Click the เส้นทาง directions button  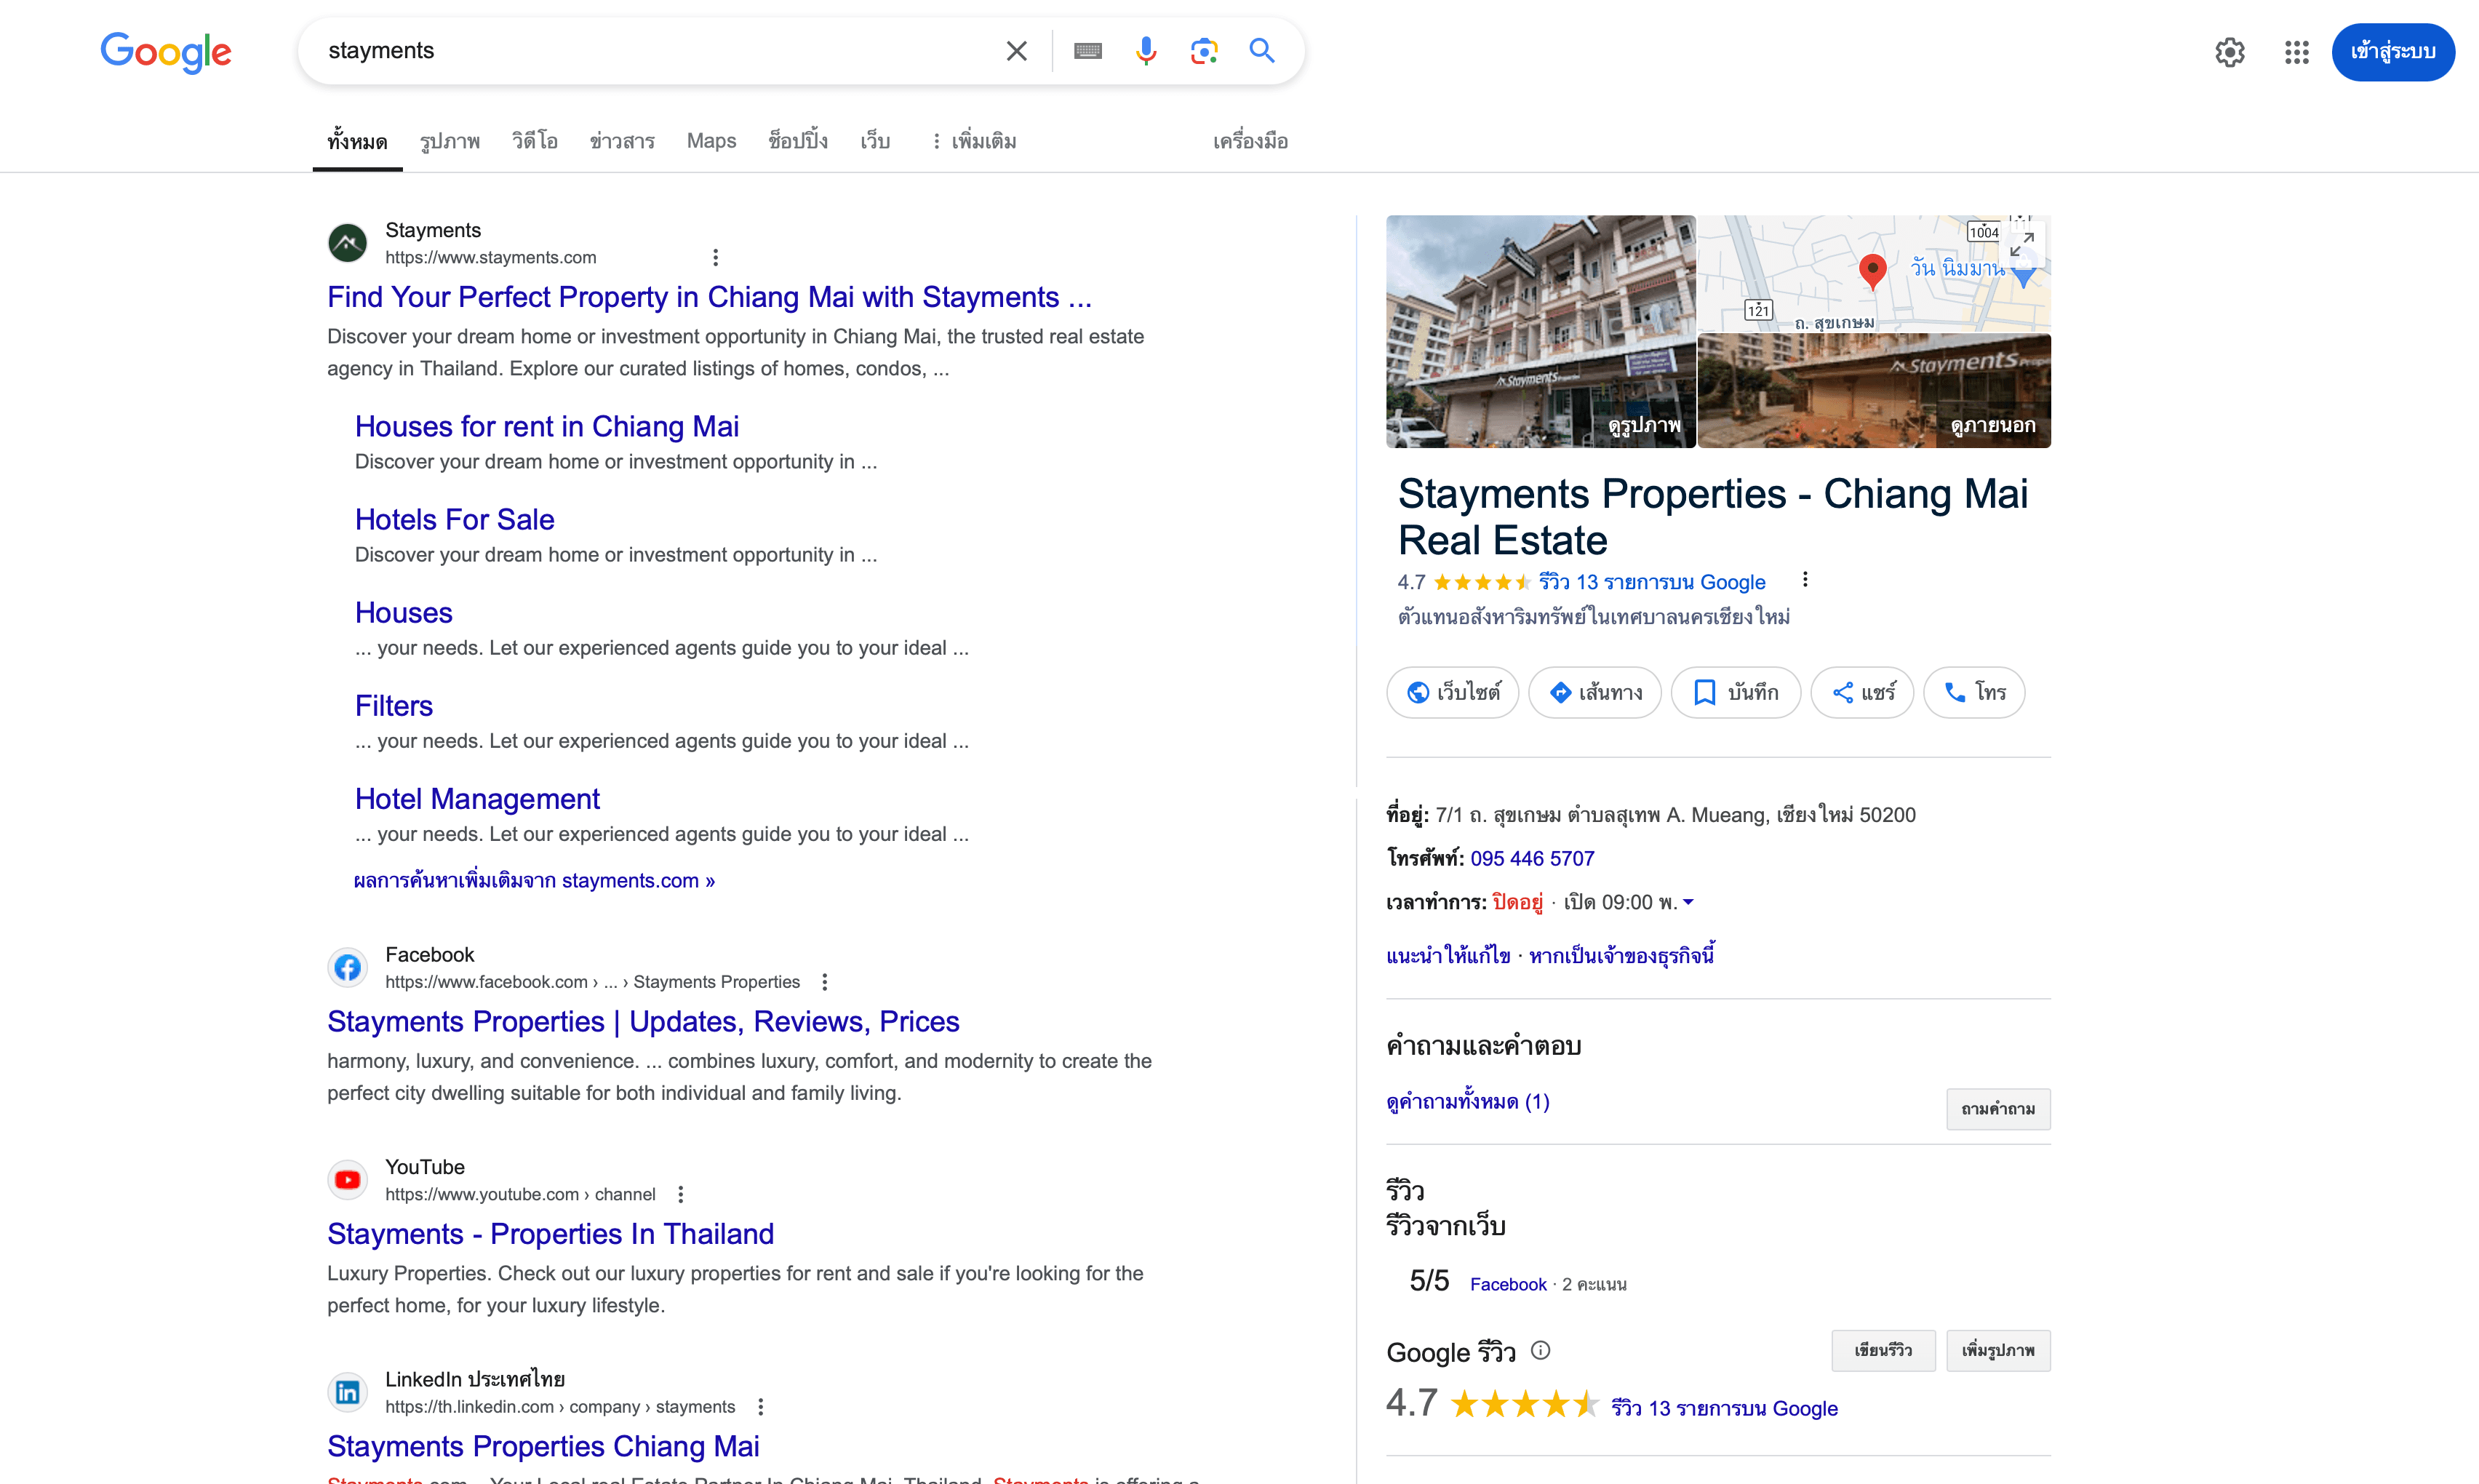[1594, 692]
